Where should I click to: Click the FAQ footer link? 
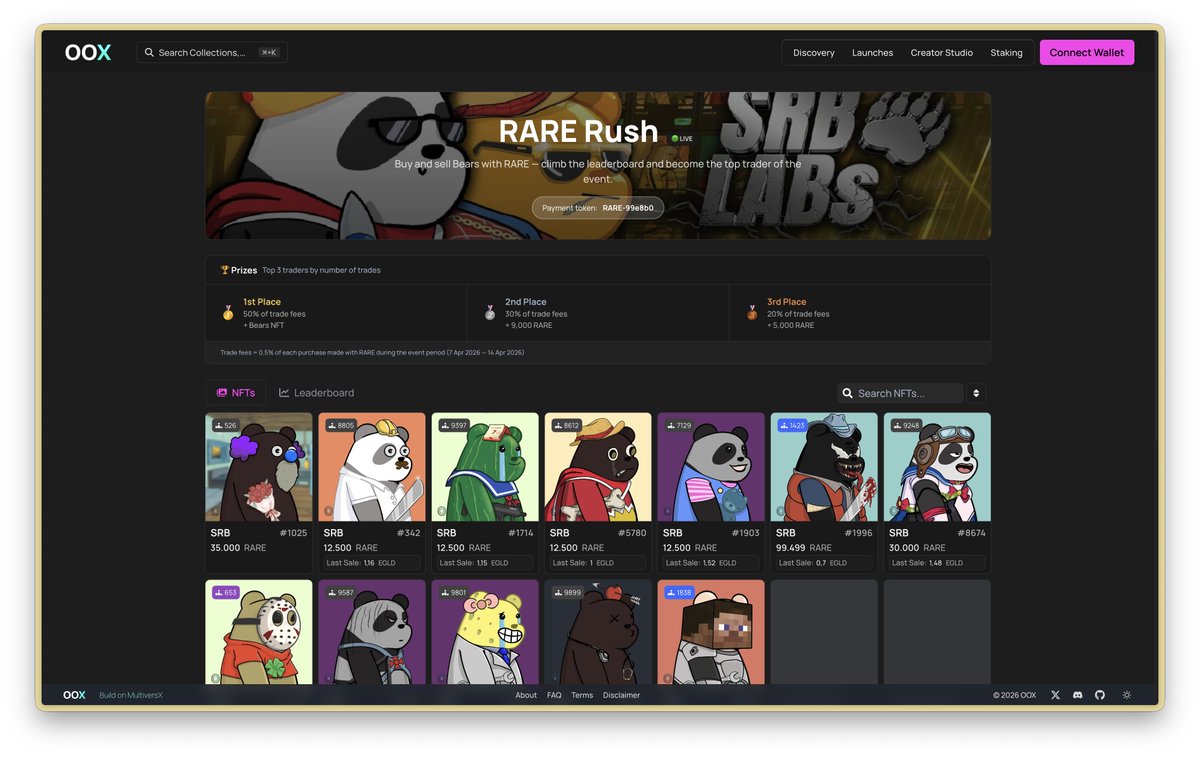(554, 695)
